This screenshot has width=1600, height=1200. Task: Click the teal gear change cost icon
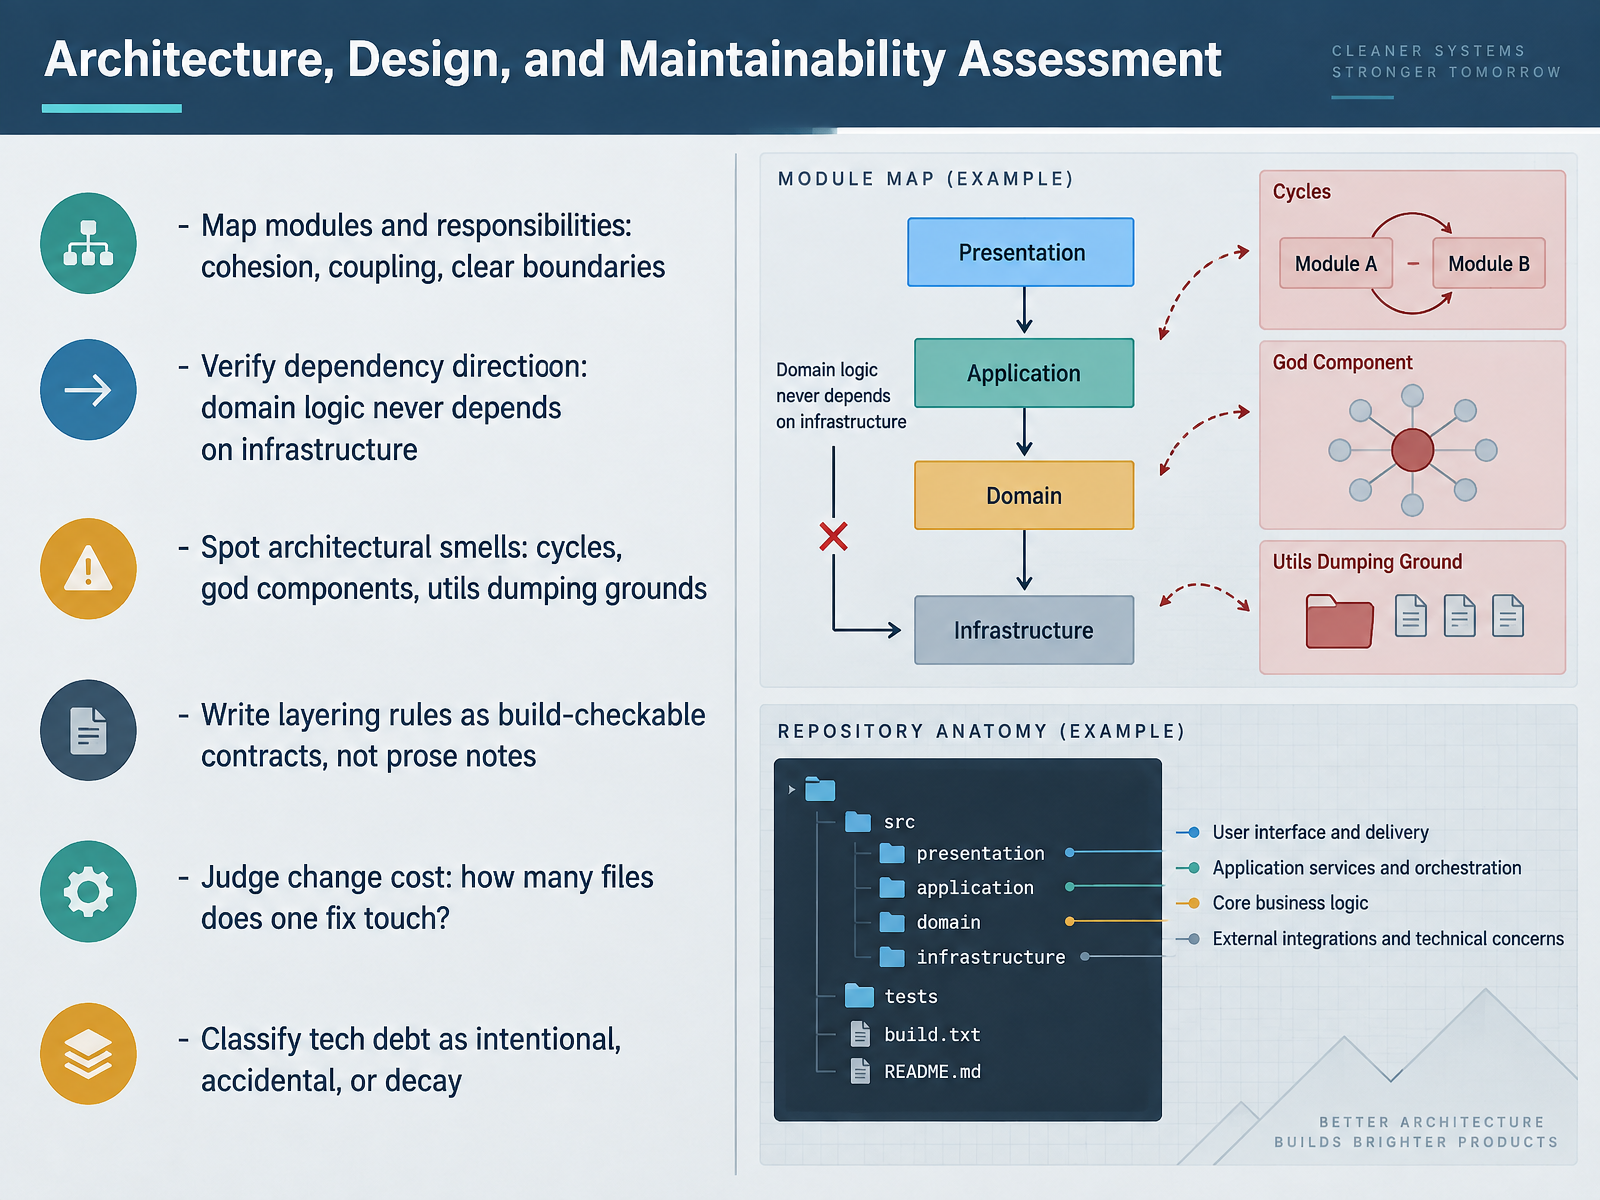(88, 891)
